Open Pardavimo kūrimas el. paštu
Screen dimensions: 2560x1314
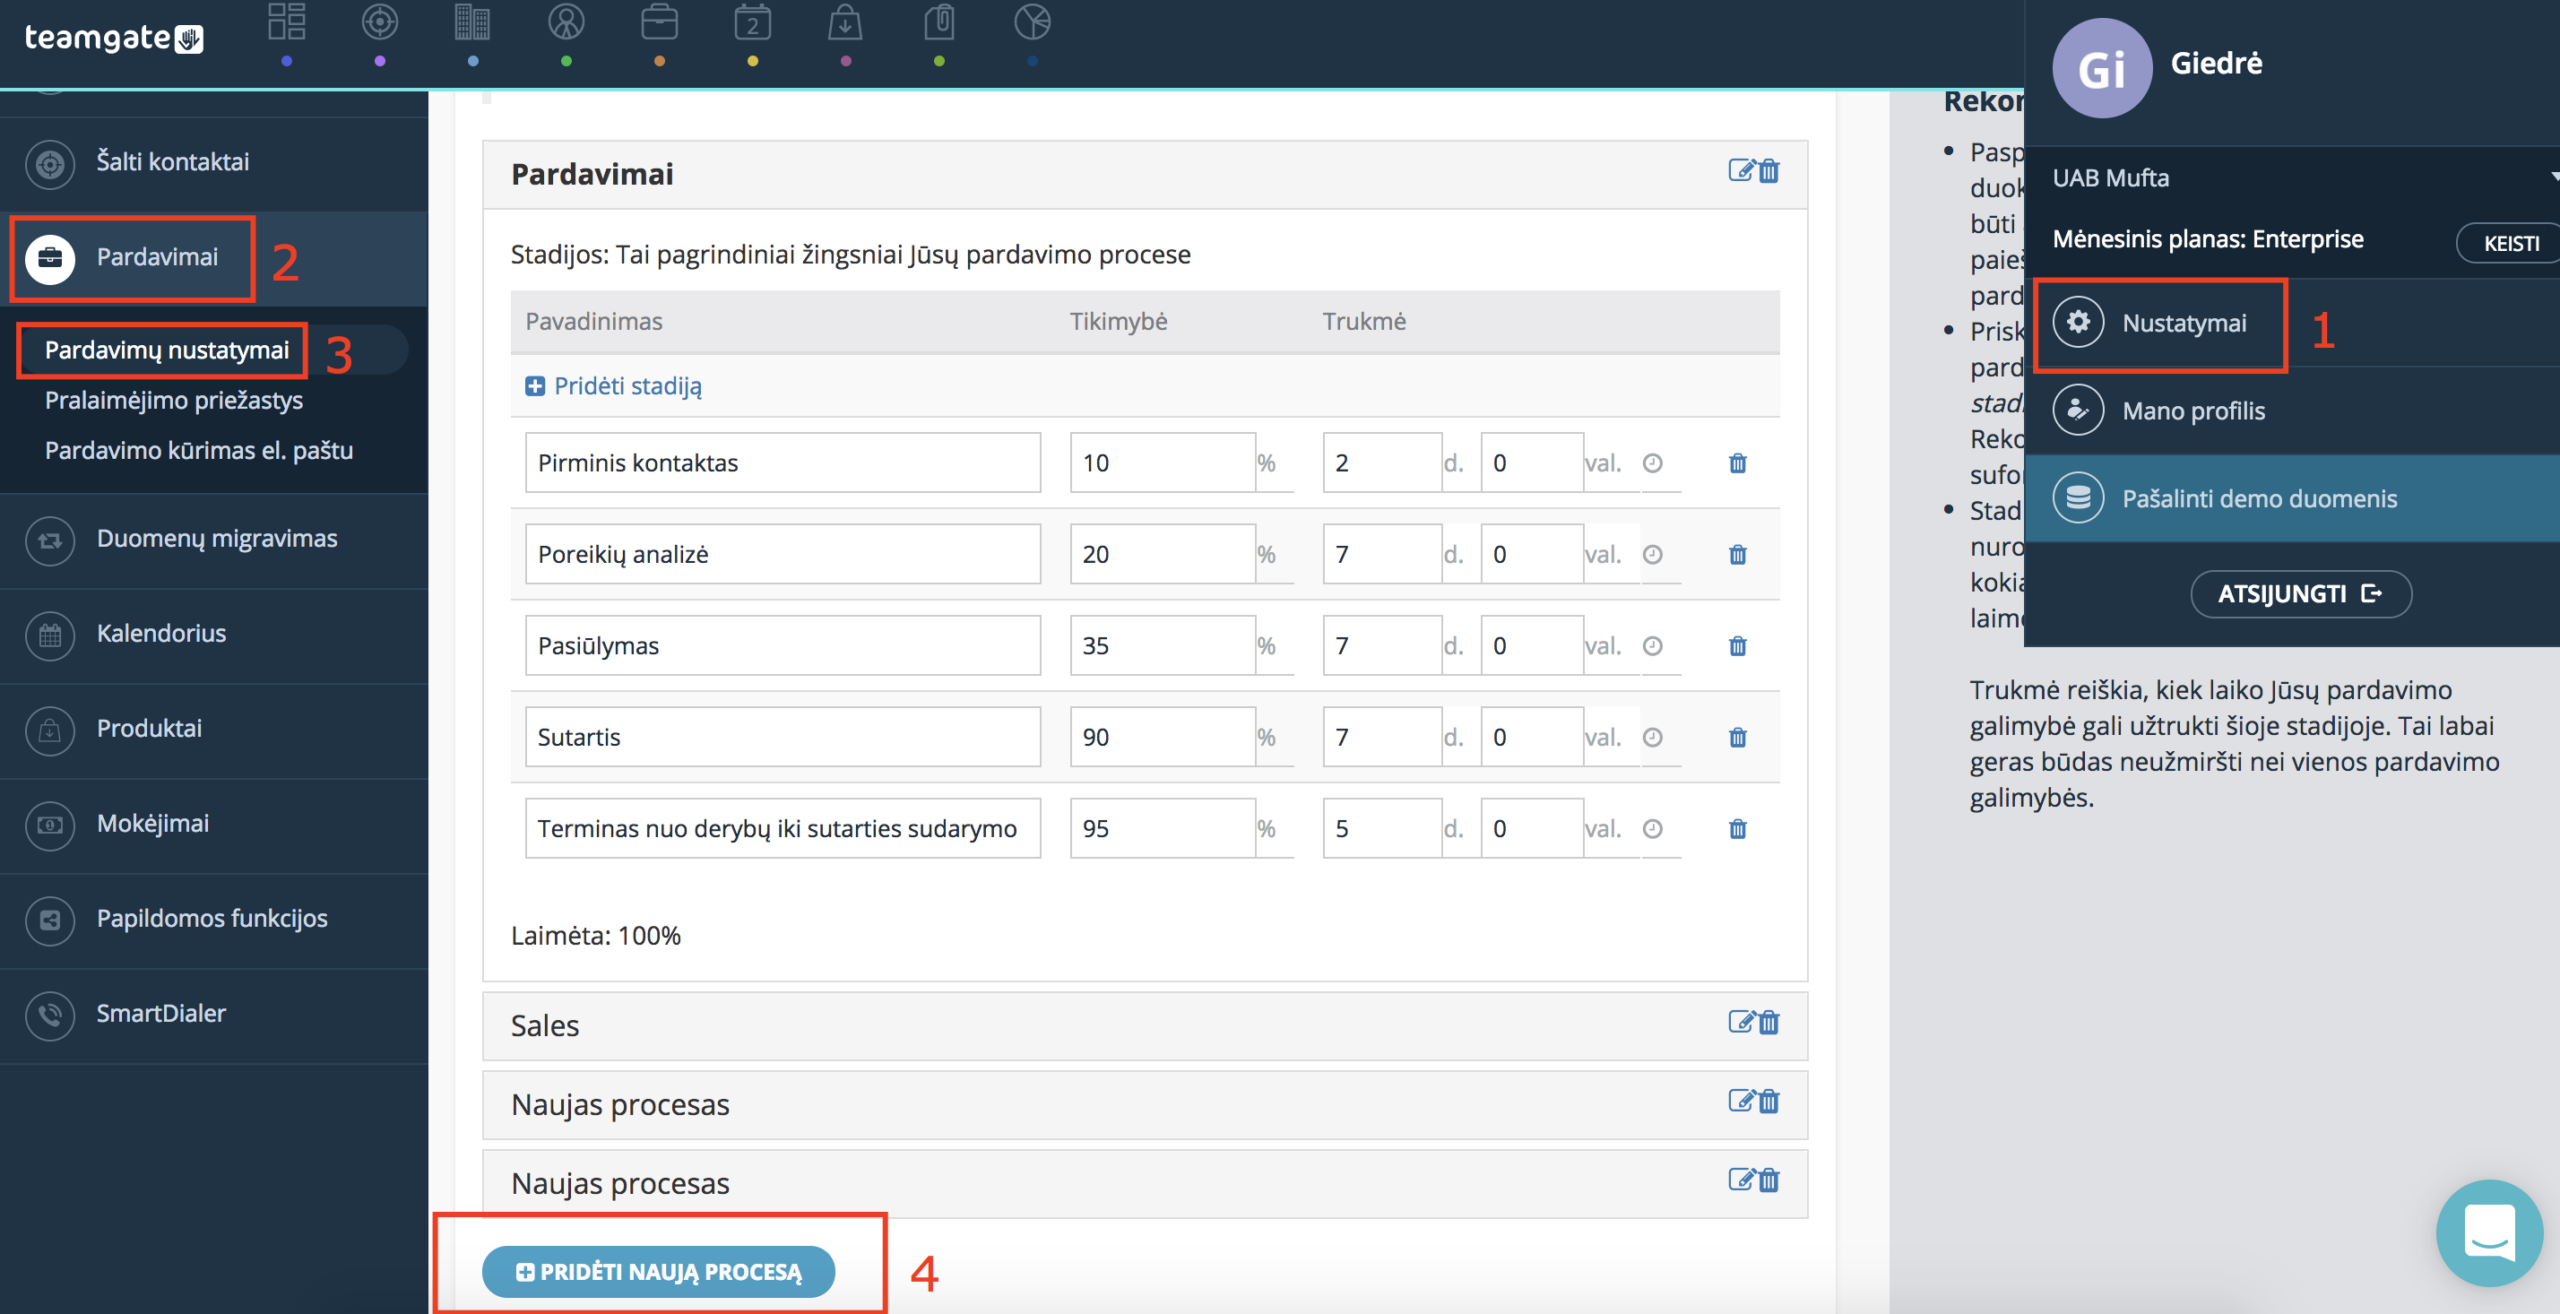(199, 450)
